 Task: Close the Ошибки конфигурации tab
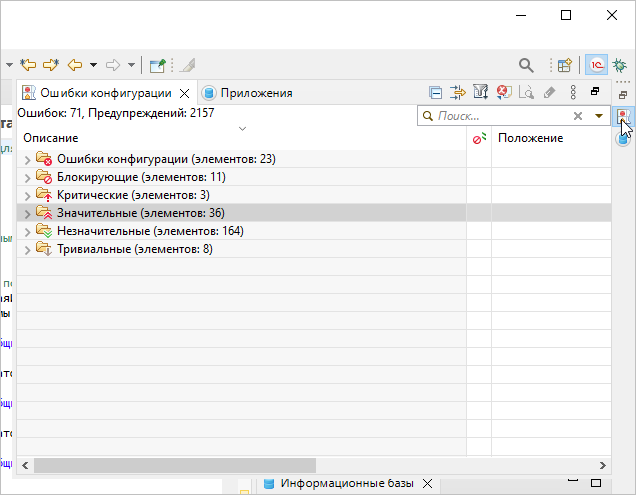182,93
